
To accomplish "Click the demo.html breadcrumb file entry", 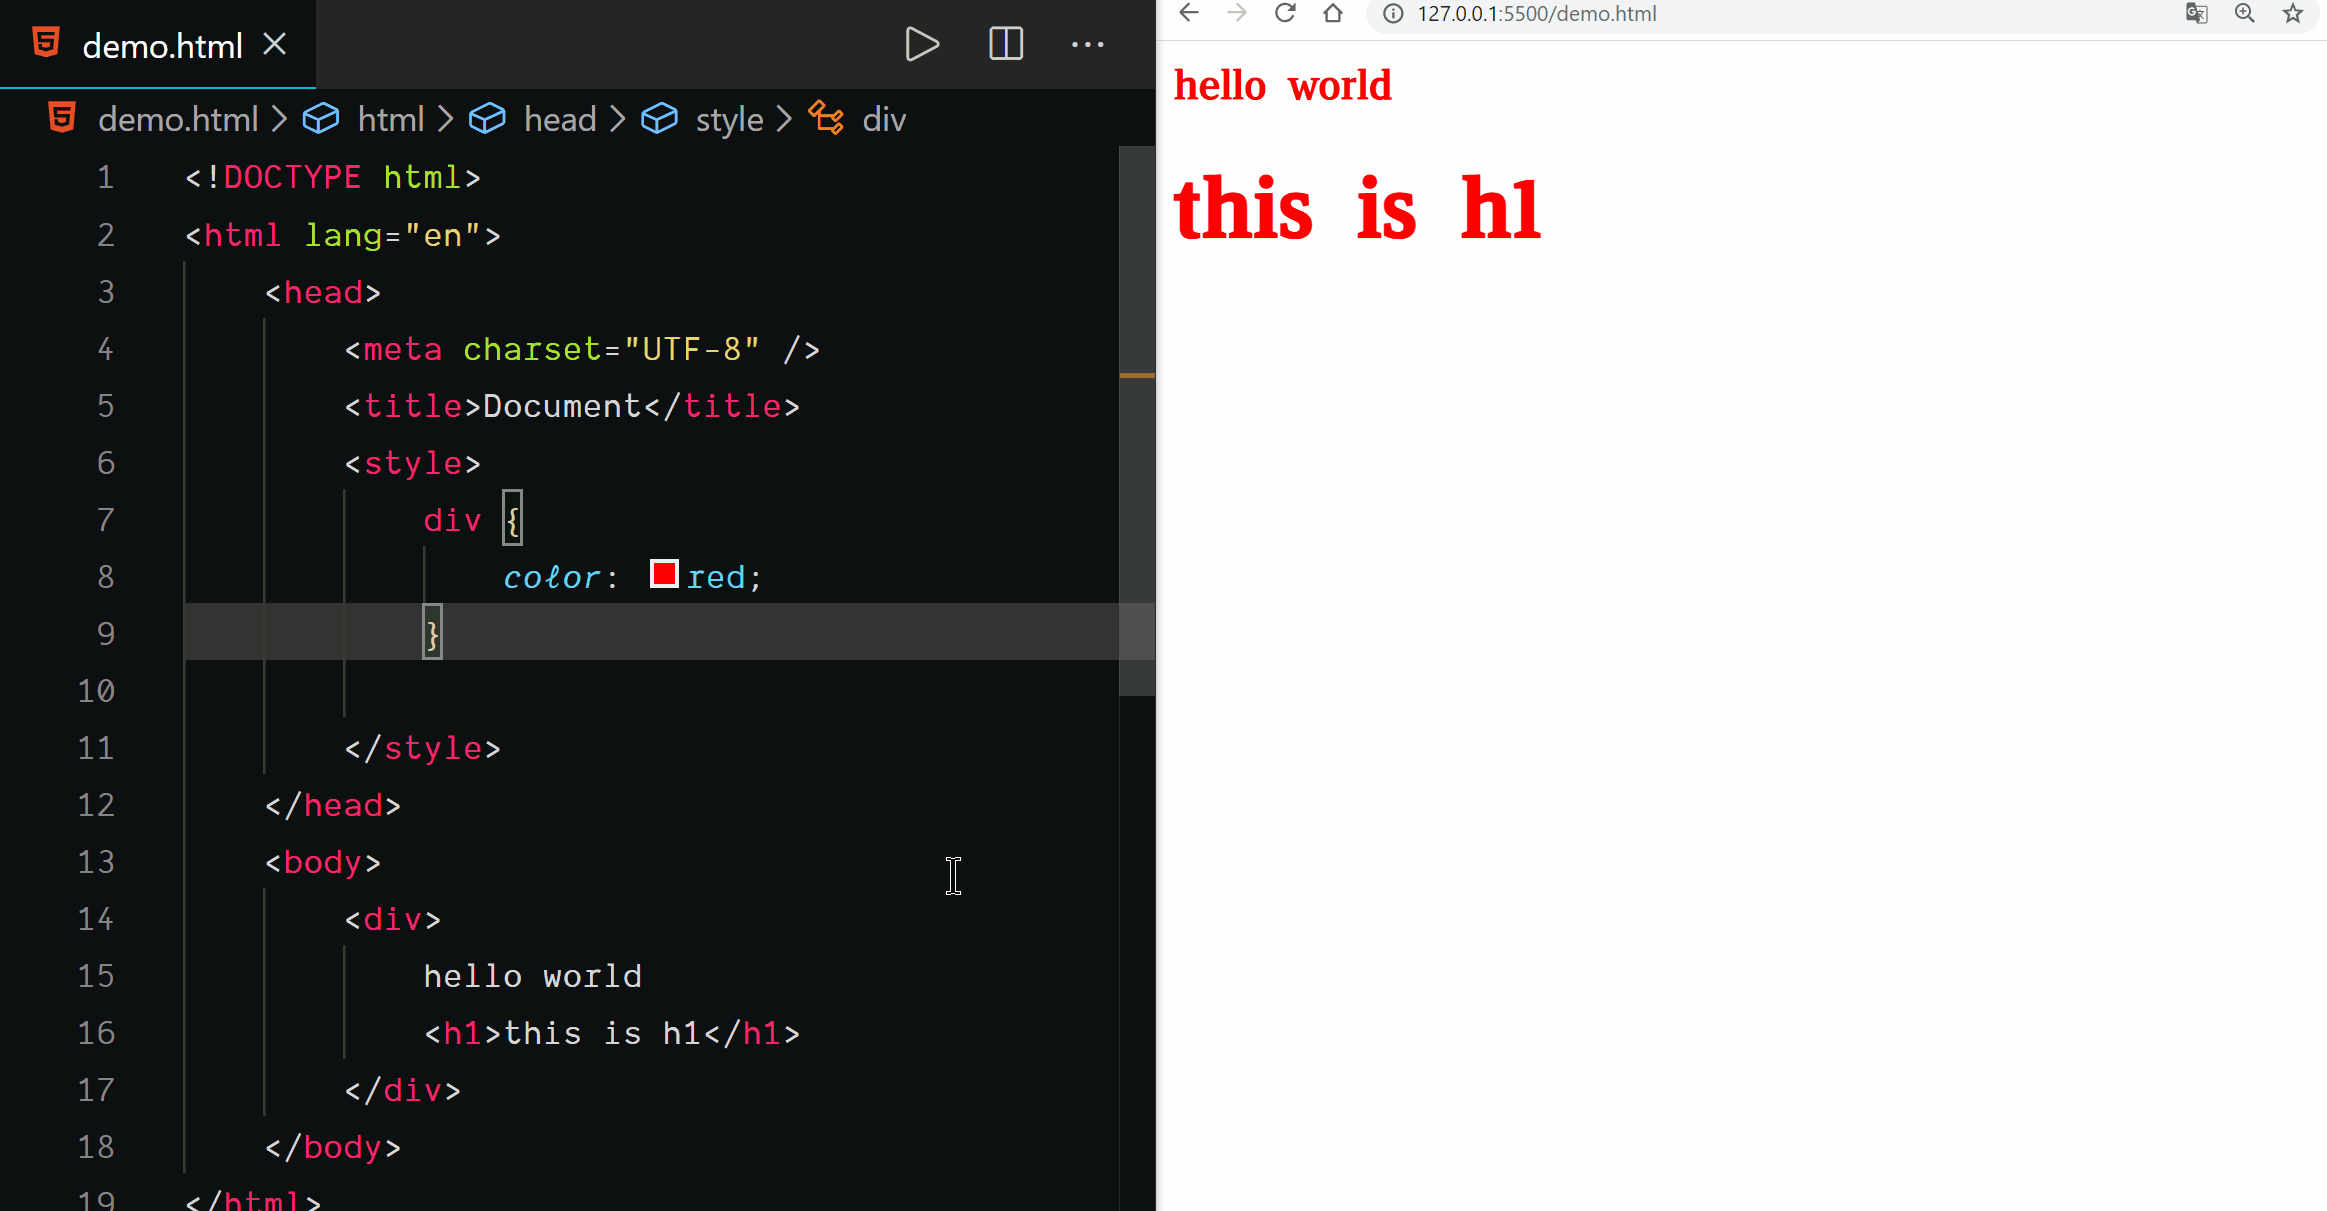I will coord(177,119).
